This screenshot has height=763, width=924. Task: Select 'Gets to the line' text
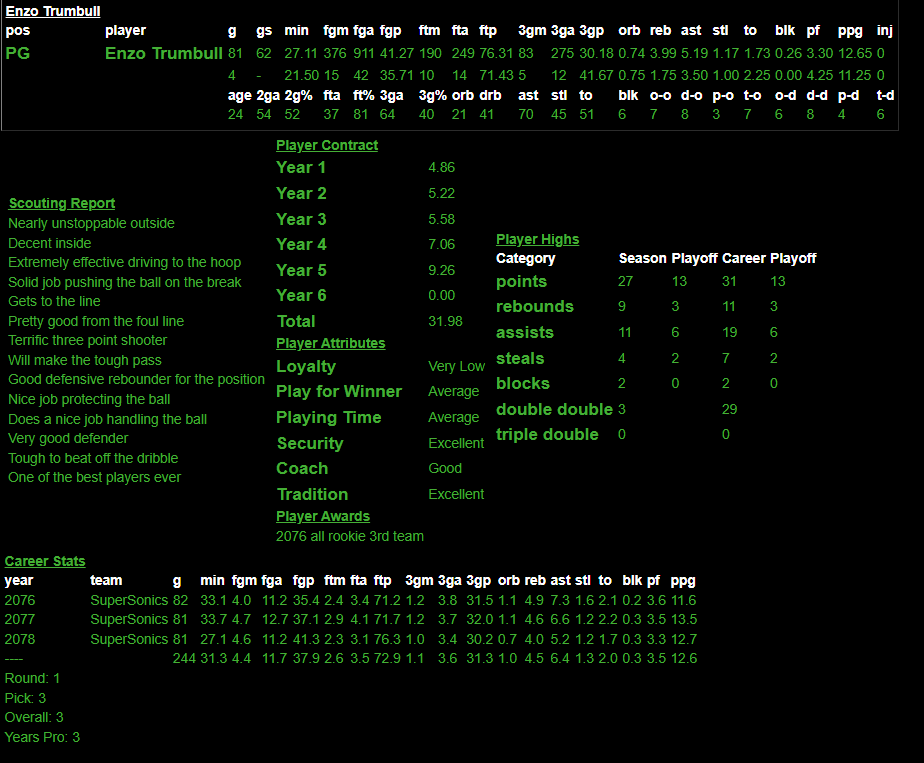pos(54,301)
